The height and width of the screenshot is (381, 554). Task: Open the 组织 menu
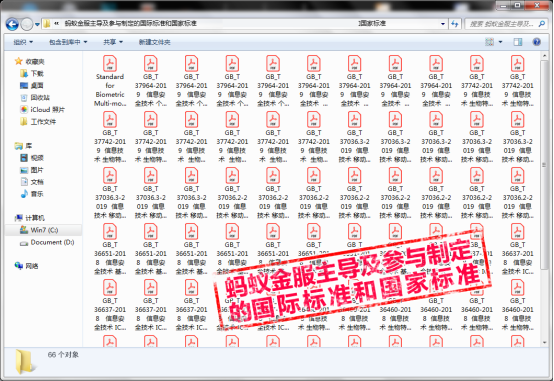[23, 42]
